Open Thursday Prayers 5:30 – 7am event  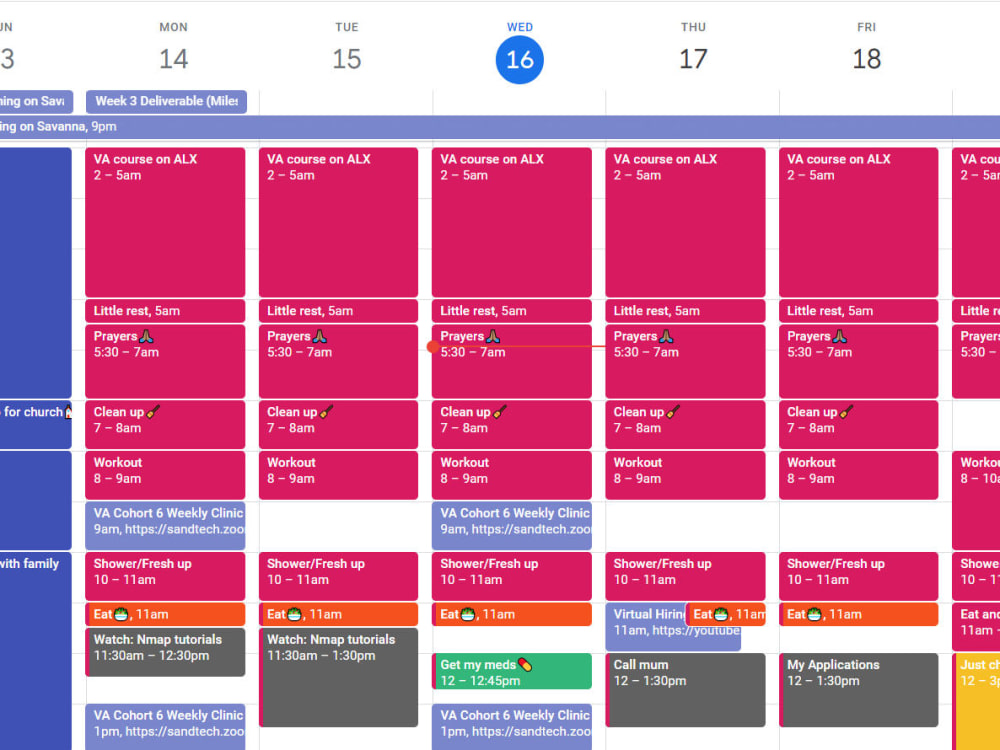pyautogui.click(x=685, y=362)
